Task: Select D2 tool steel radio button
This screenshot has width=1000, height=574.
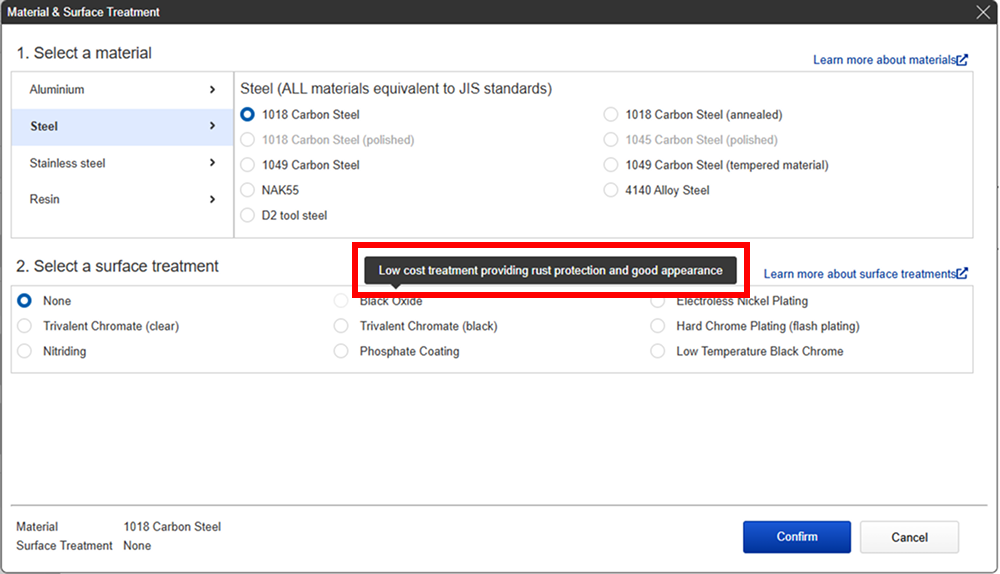Action: click(248, 215)
